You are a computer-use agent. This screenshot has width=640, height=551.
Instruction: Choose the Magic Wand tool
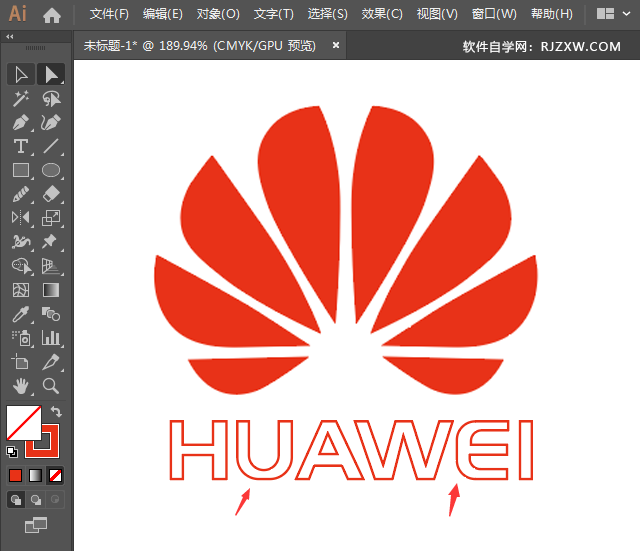21,98
